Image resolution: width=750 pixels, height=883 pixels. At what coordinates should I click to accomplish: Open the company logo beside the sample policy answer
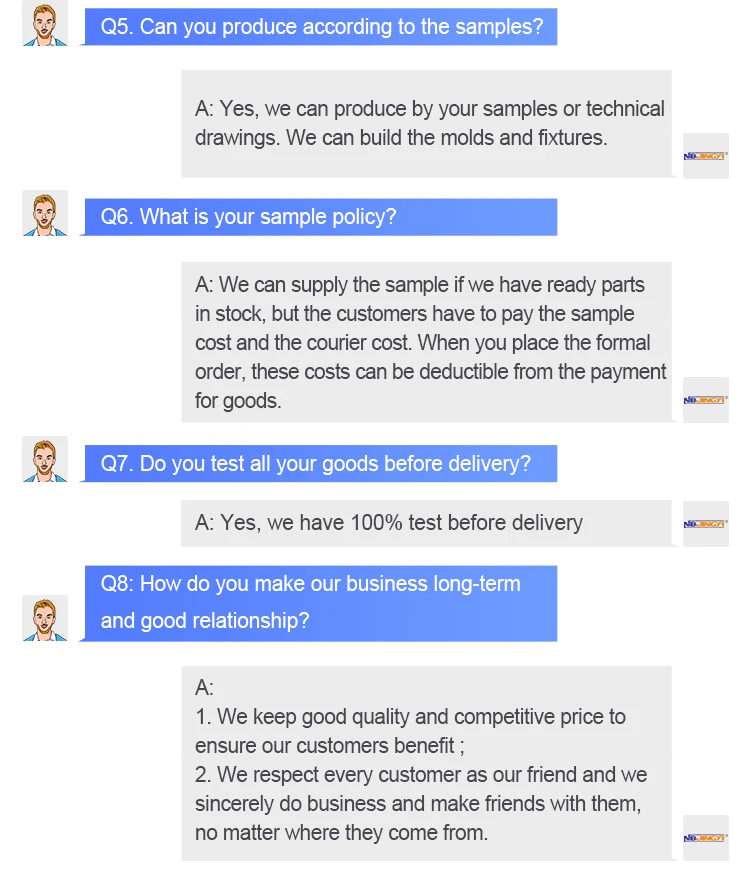click(x=705, y=400)
